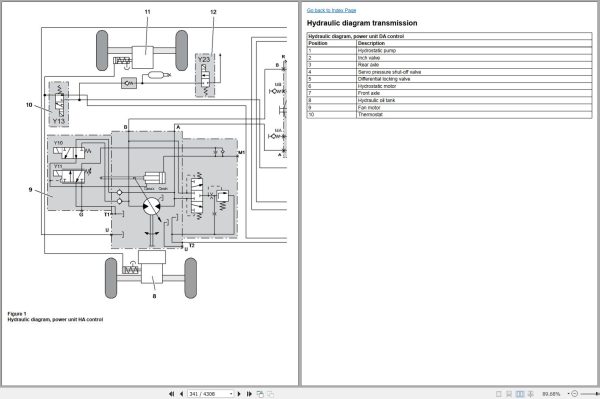The image size is (600, 399).
Task: Click the Y10 solenoid valve label
Action: [x=58, y=143]
